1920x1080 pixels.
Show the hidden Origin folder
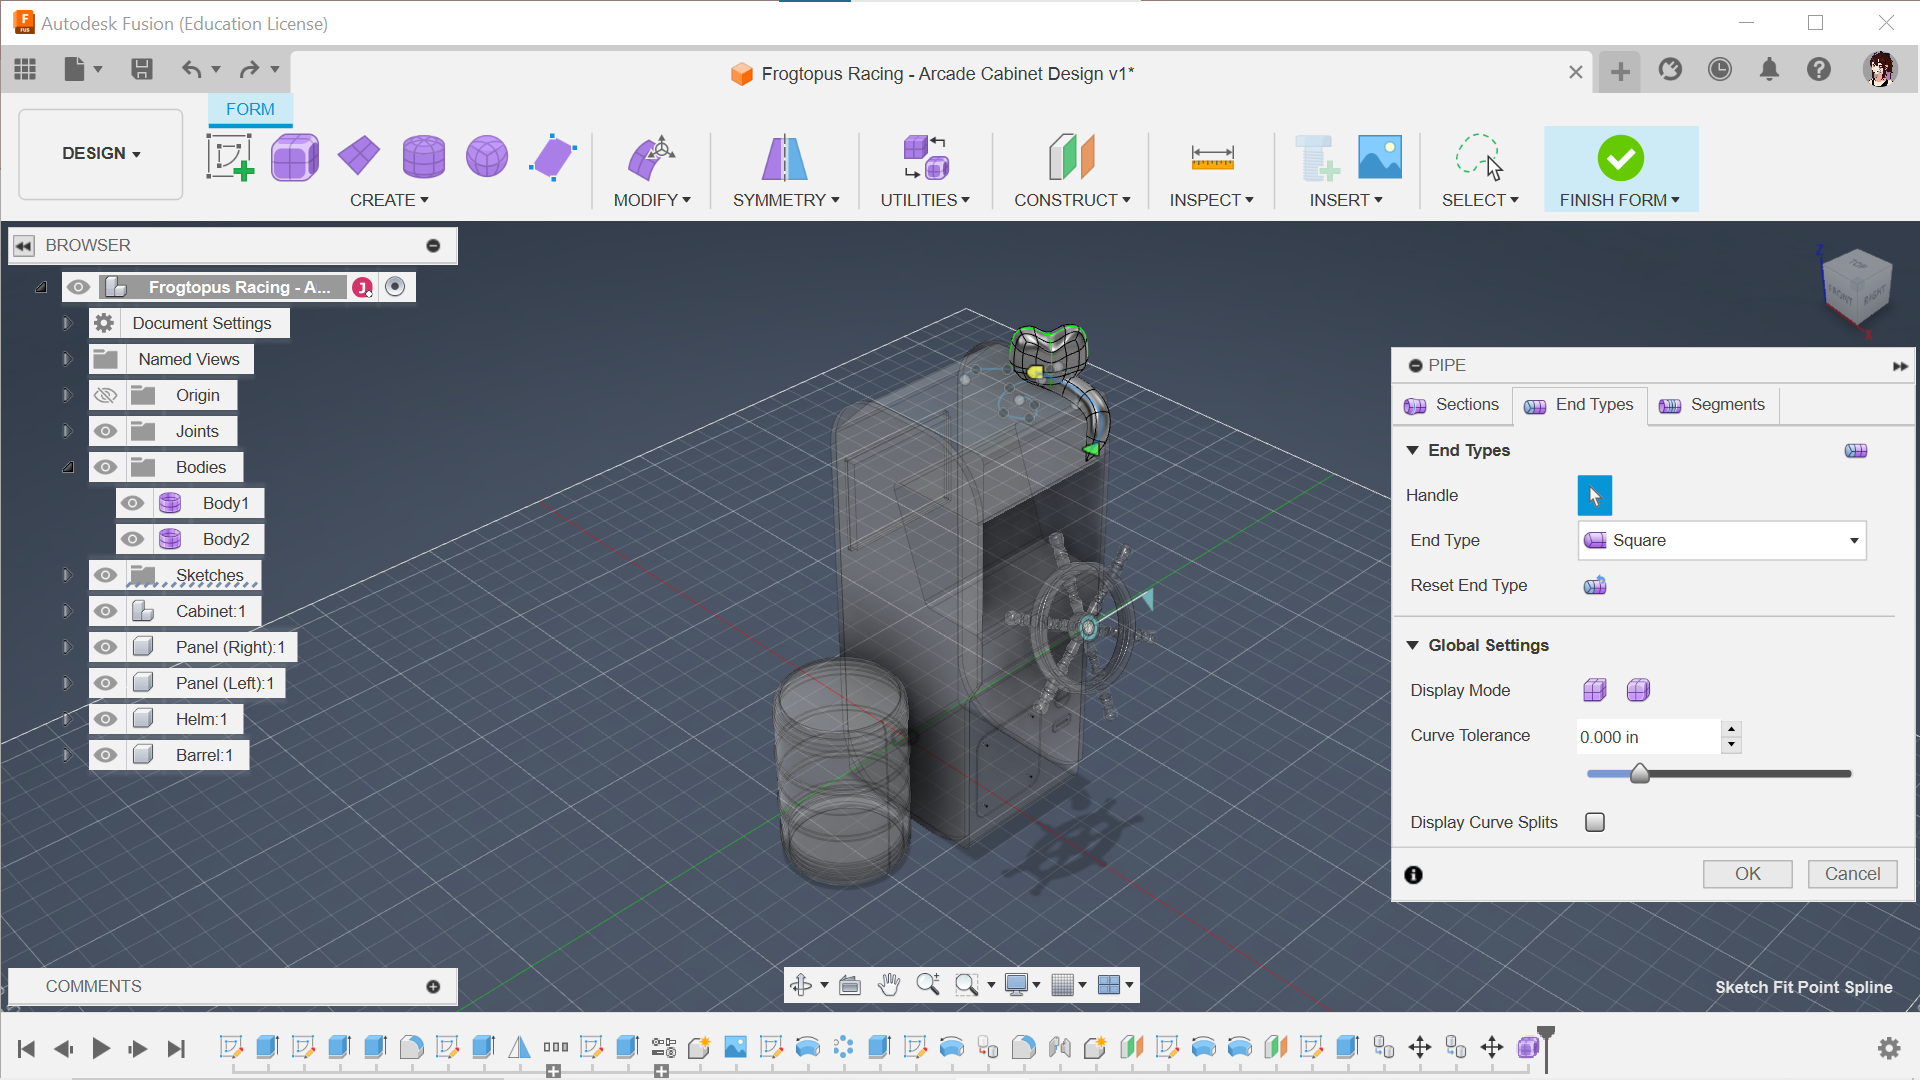pyautogui.click(x=105, y=395)
